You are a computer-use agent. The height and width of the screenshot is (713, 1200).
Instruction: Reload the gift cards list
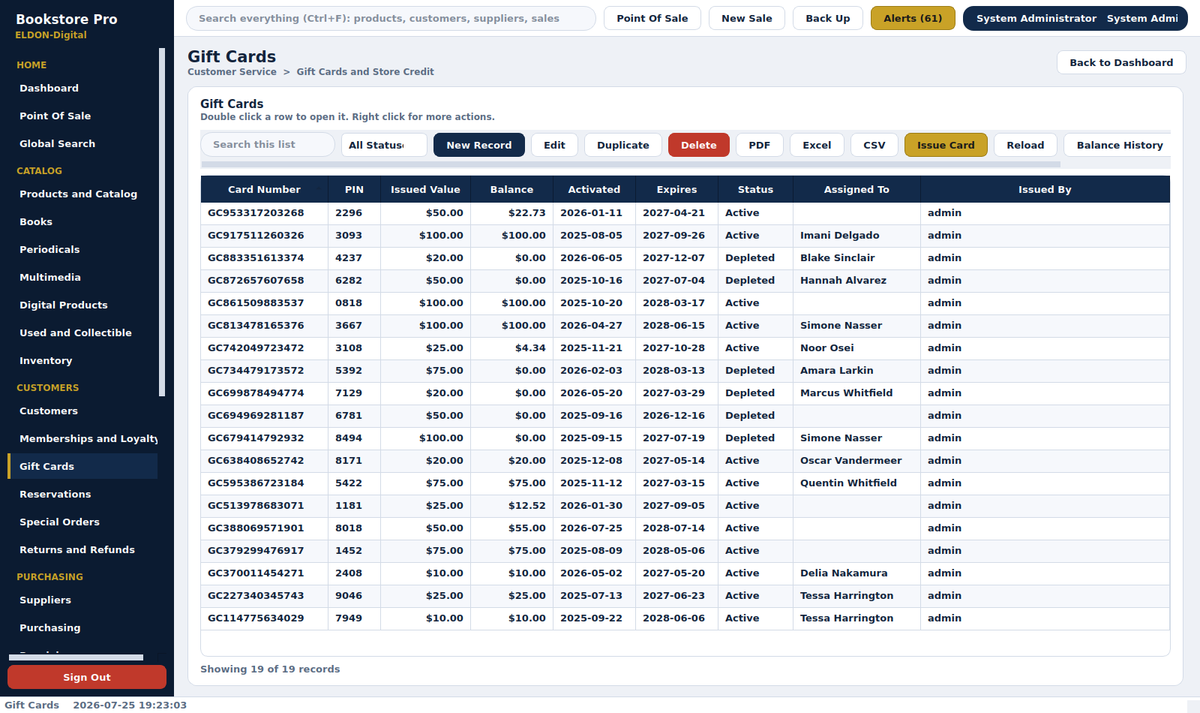(1025, 145)
